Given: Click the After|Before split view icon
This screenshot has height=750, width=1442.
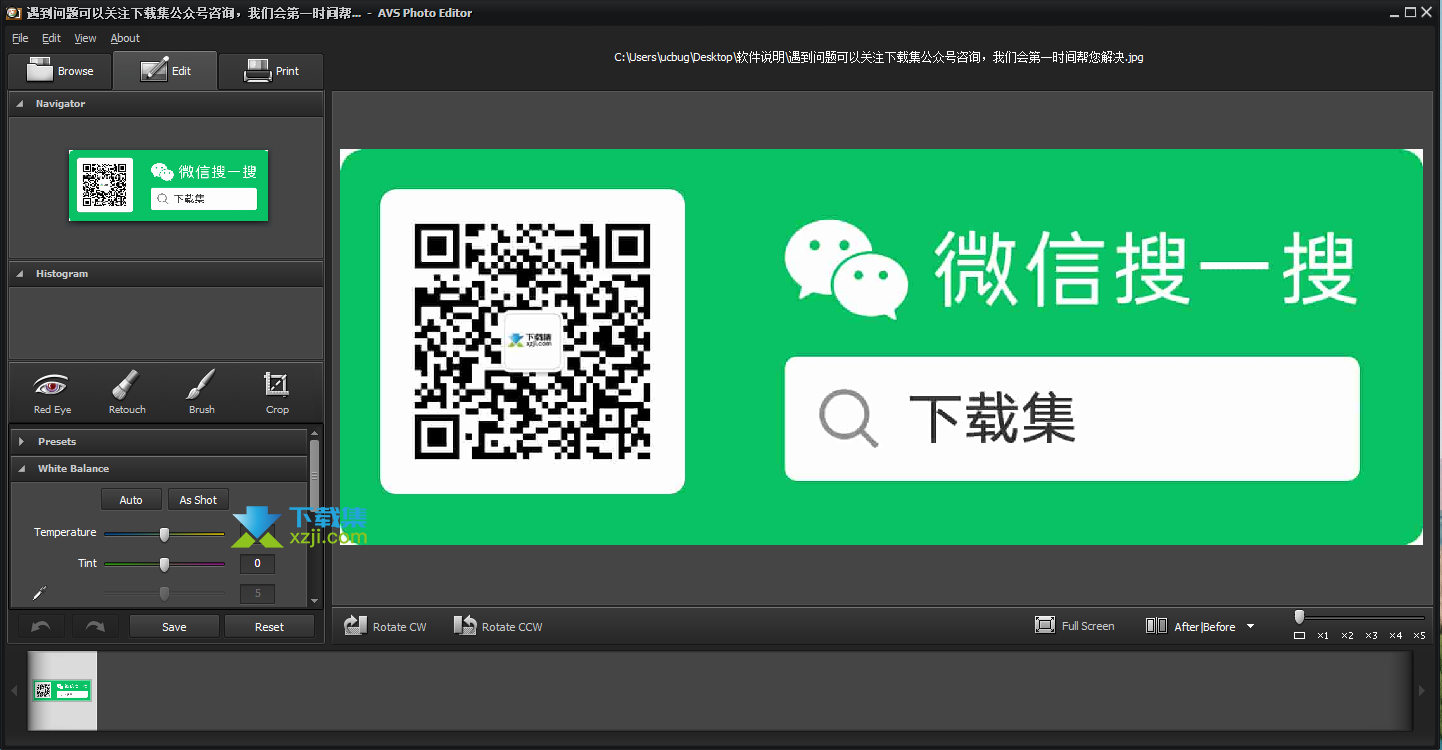Looking at the screenshot, I should pos(1156,626).
